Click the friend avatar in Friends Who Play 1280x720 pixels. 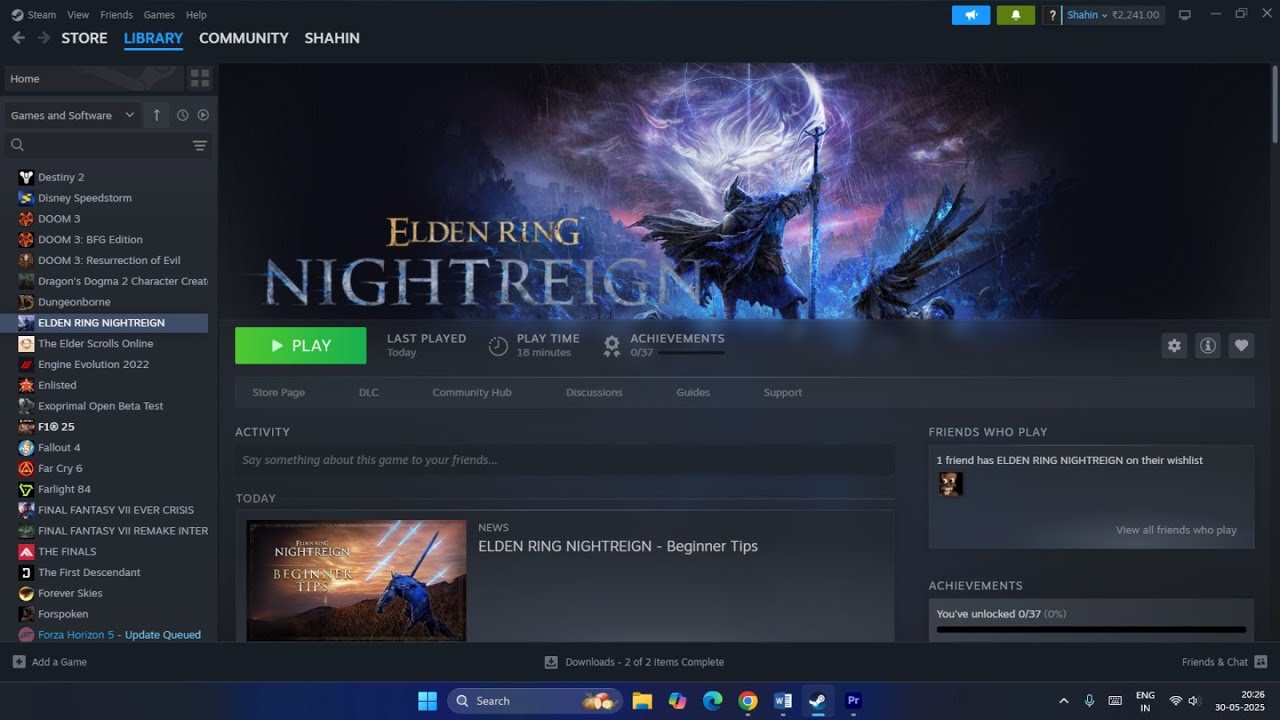click(x=950, y=484)
